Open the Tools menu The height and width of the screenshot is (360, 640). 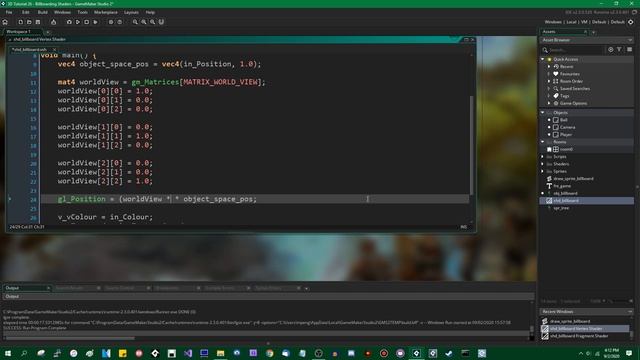(82, 12)
